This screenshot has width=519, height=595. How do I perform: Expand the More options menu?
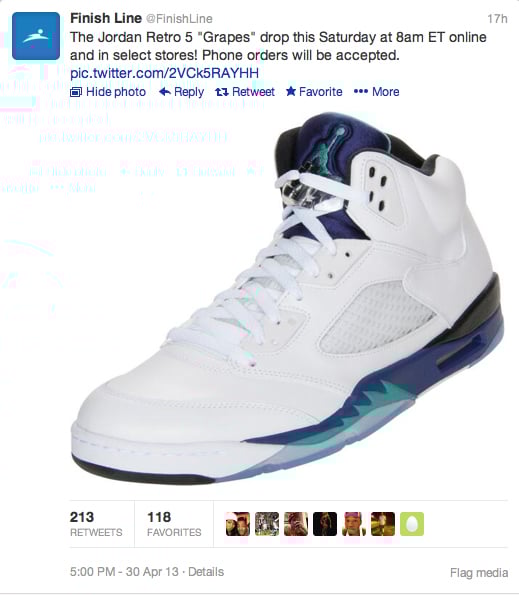(376, 92)
